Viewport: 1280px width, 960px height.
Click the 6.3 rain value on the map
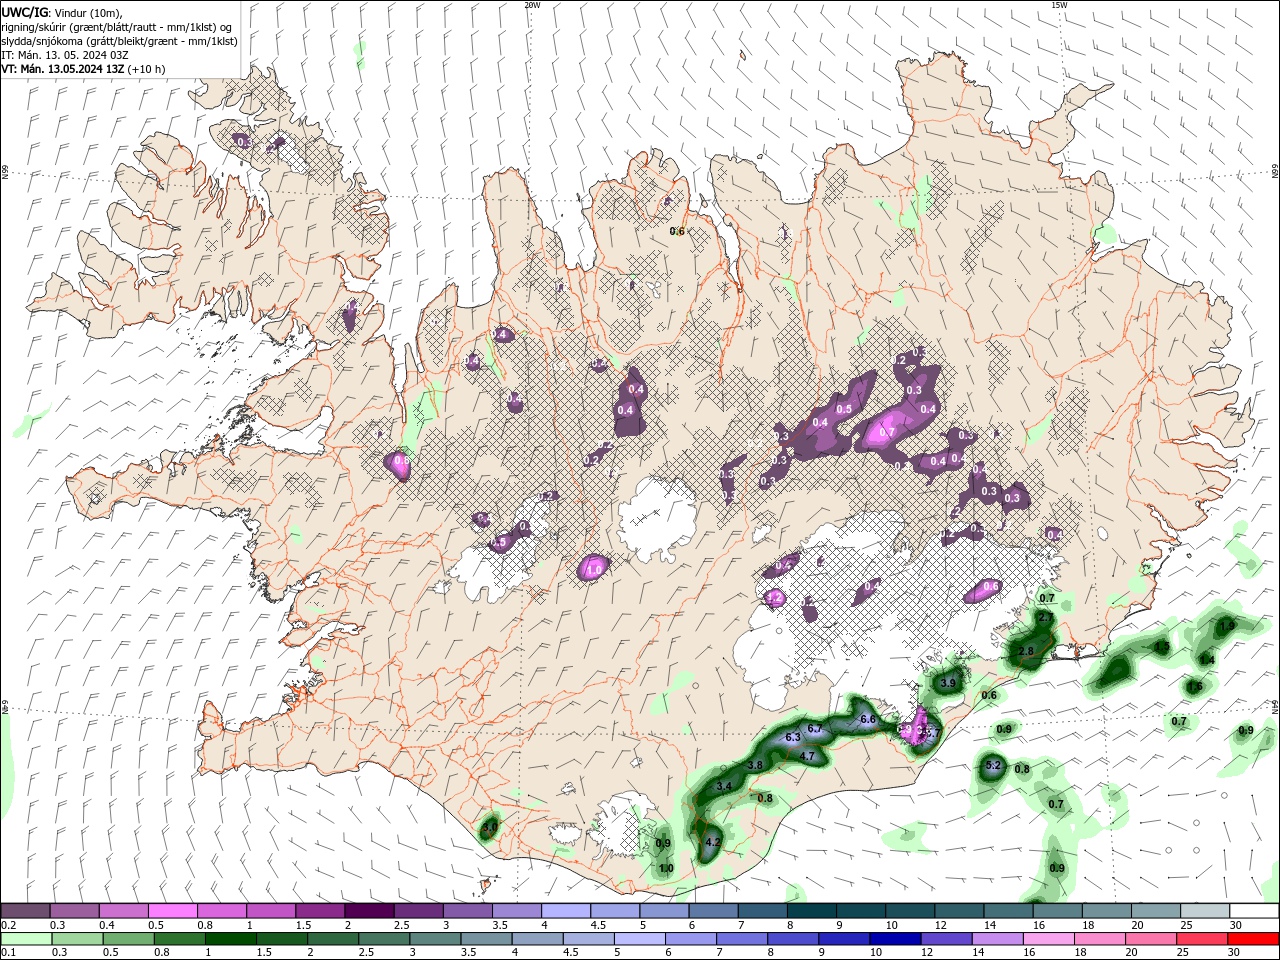coord(793,737)
